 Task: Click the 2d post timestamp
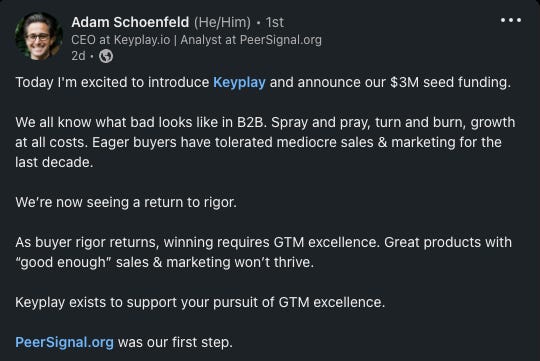[78, 56]
